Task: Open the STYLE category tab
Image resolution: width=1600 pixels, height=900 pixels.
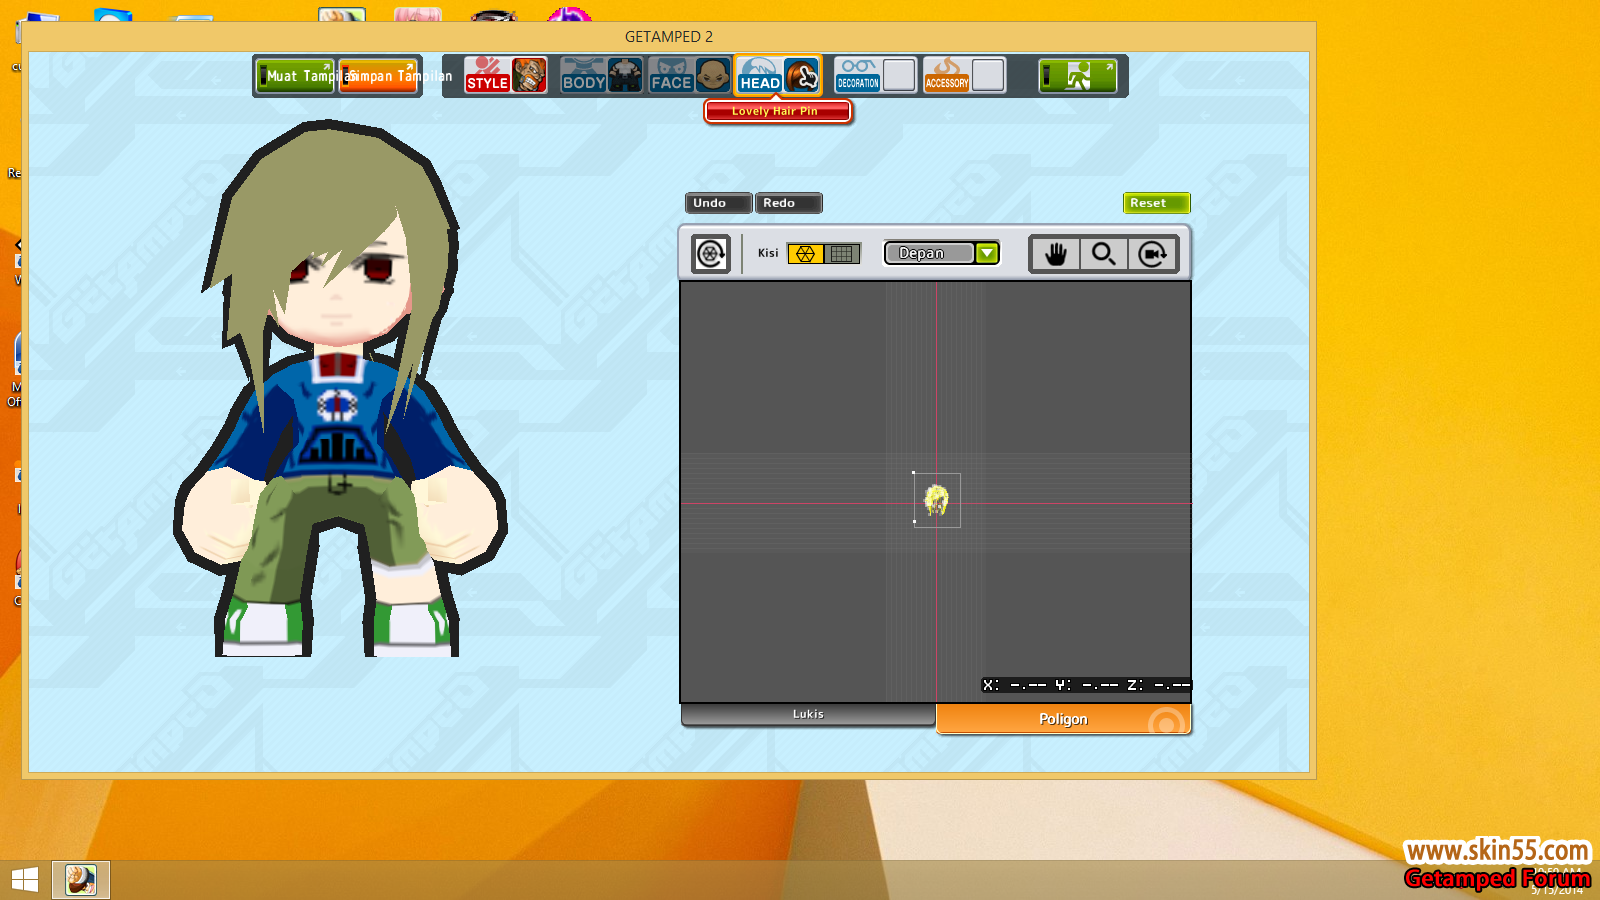Action: [x=487, y=75]
